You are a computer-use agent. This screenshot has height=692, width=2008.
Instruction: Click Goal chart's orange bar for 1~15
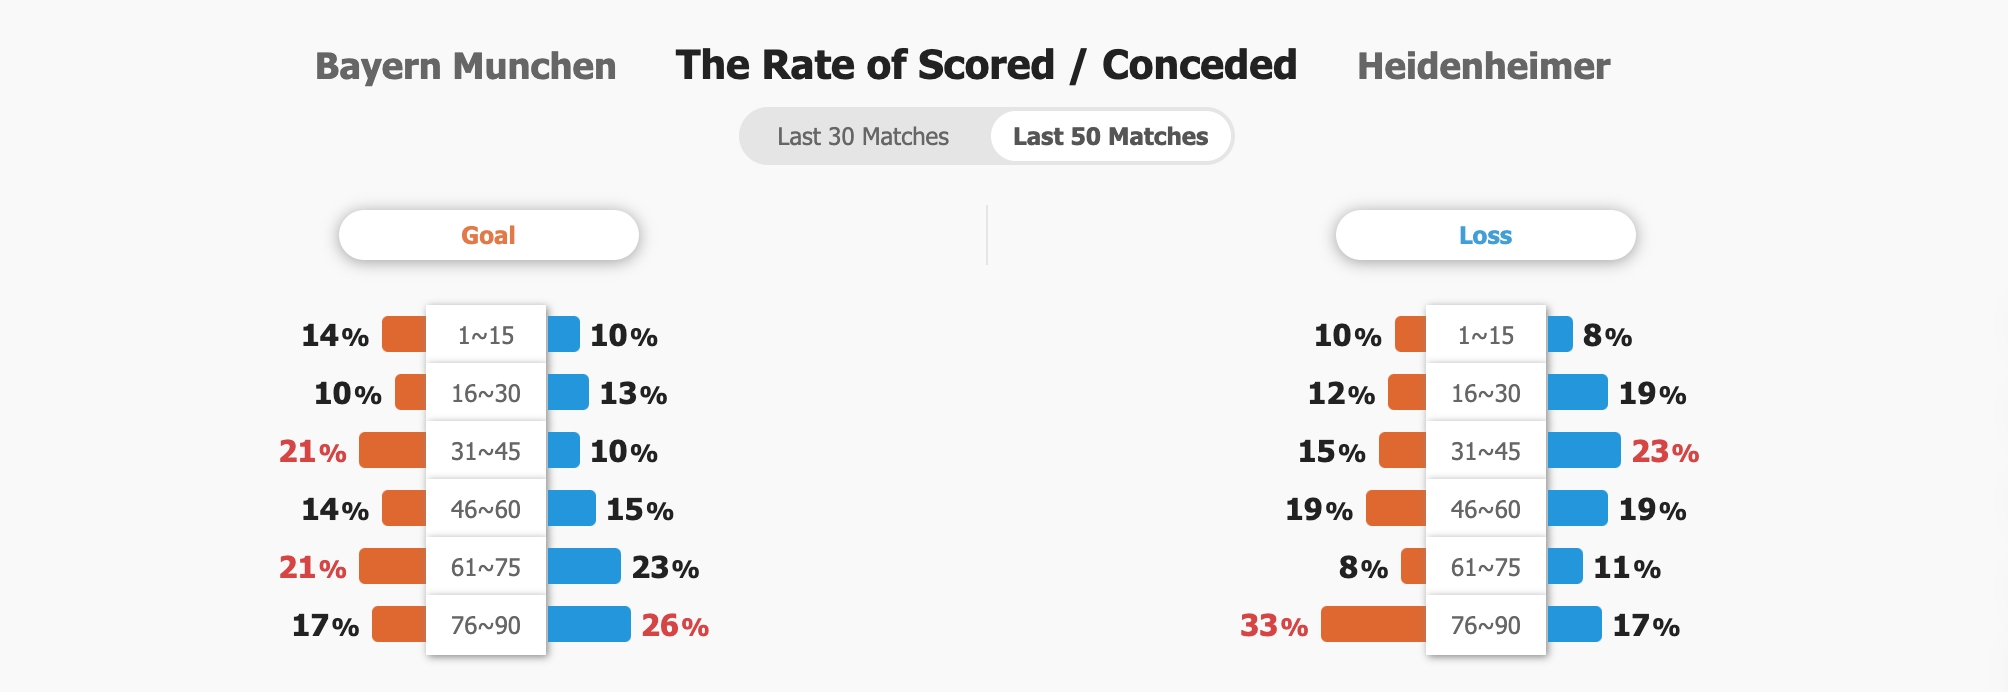point(405,335)
